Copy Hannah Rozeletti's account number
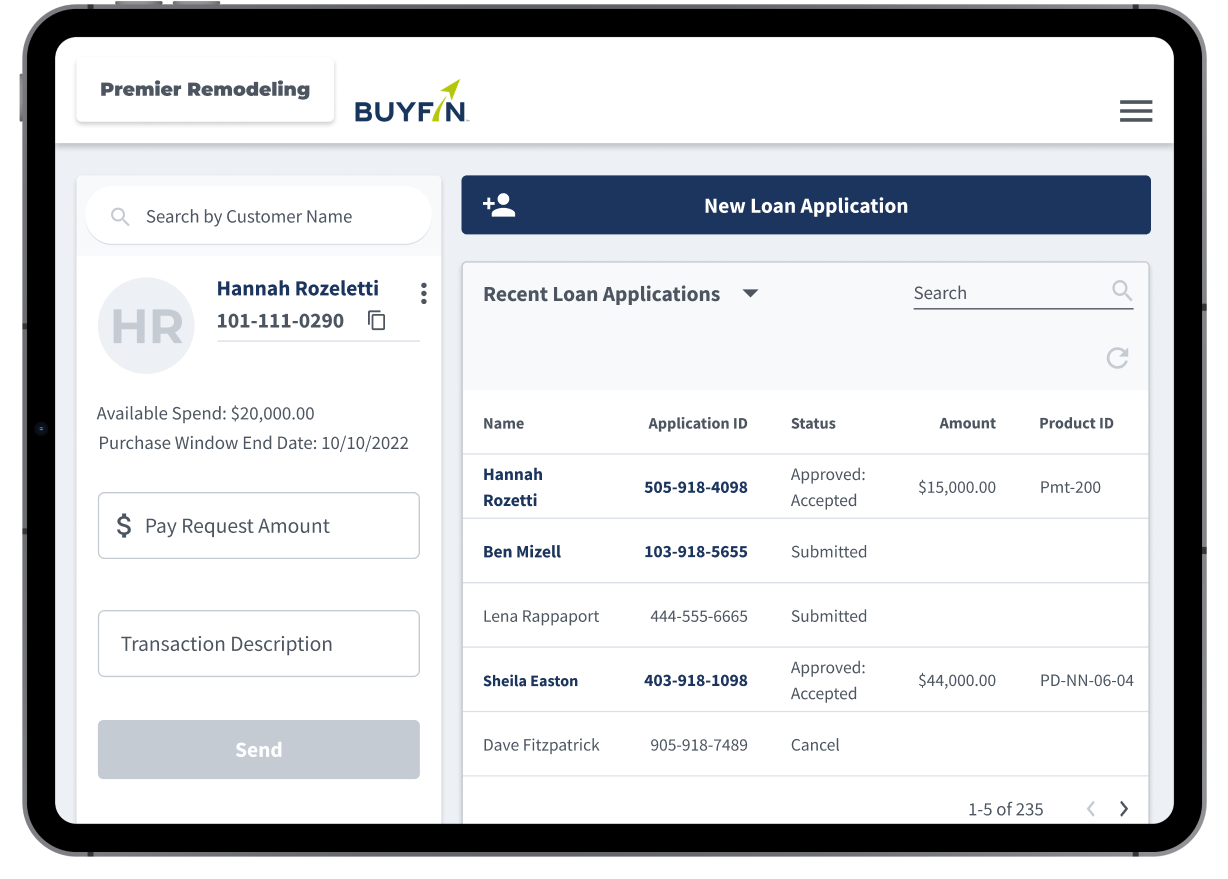Viewport: 1228px width, 879px height. pyautogui.click(x=377, y=321)
